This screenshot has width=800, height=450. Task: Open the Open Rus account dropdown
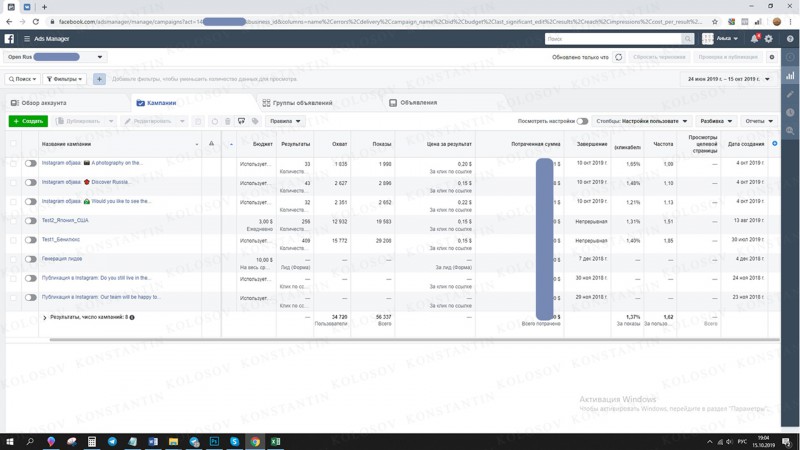(55, 57)
